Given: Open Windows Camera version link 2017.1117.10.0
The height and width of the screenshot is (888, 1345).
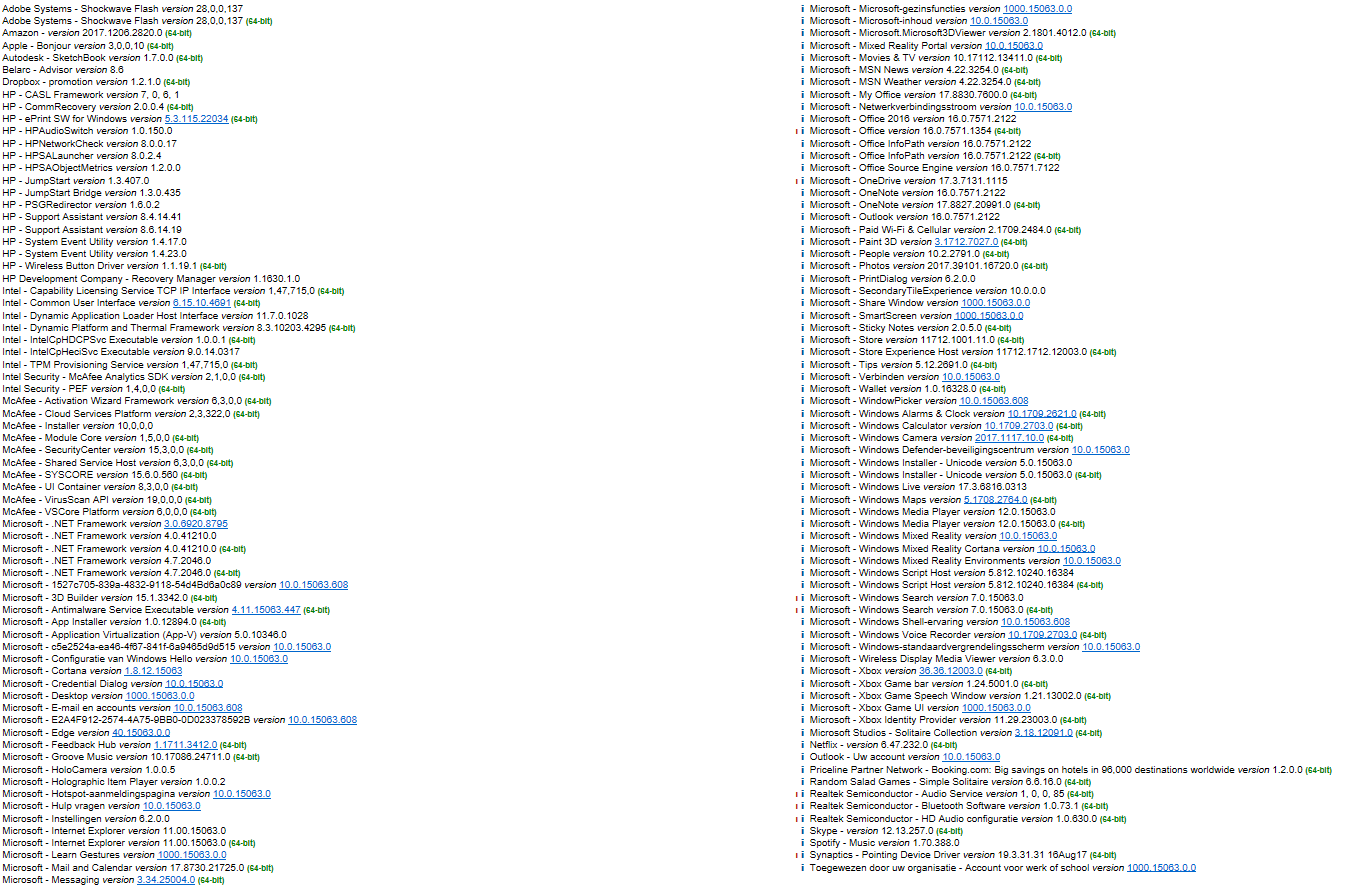Looking at the screenshot, I should [1009, 438].
